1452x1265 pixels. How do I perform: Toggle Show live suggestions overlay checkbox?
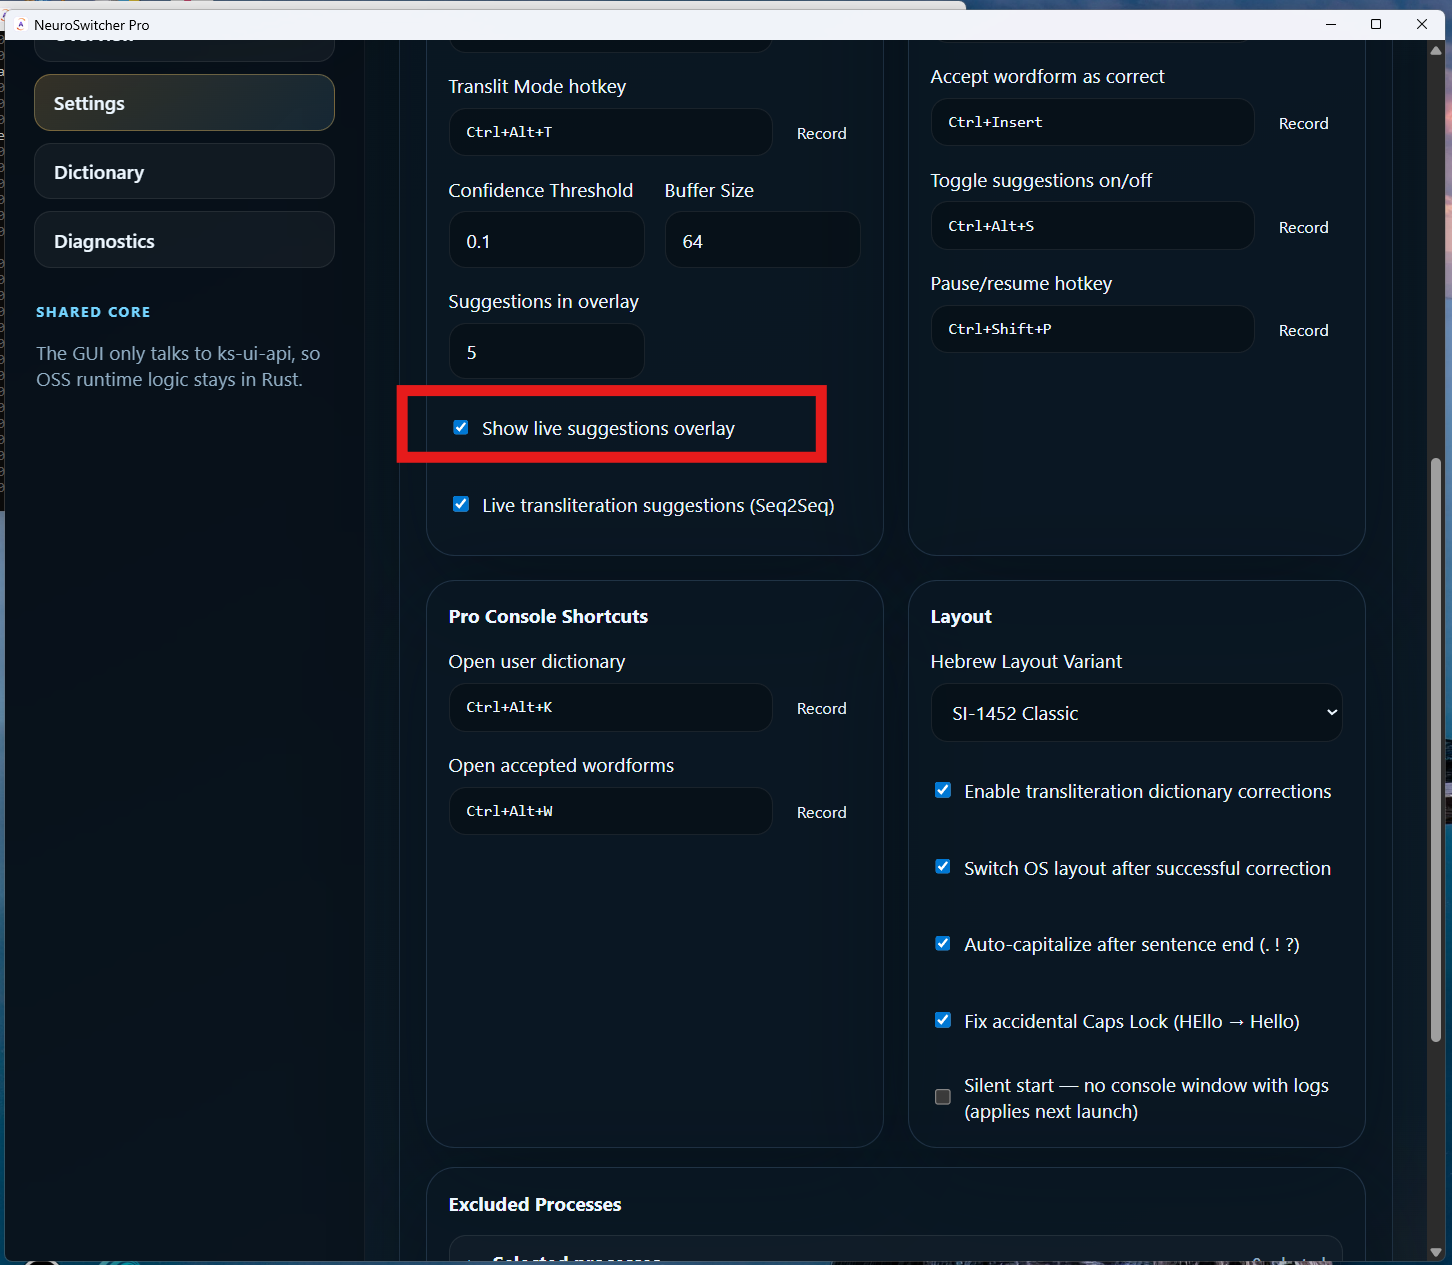tap(461, 428)
